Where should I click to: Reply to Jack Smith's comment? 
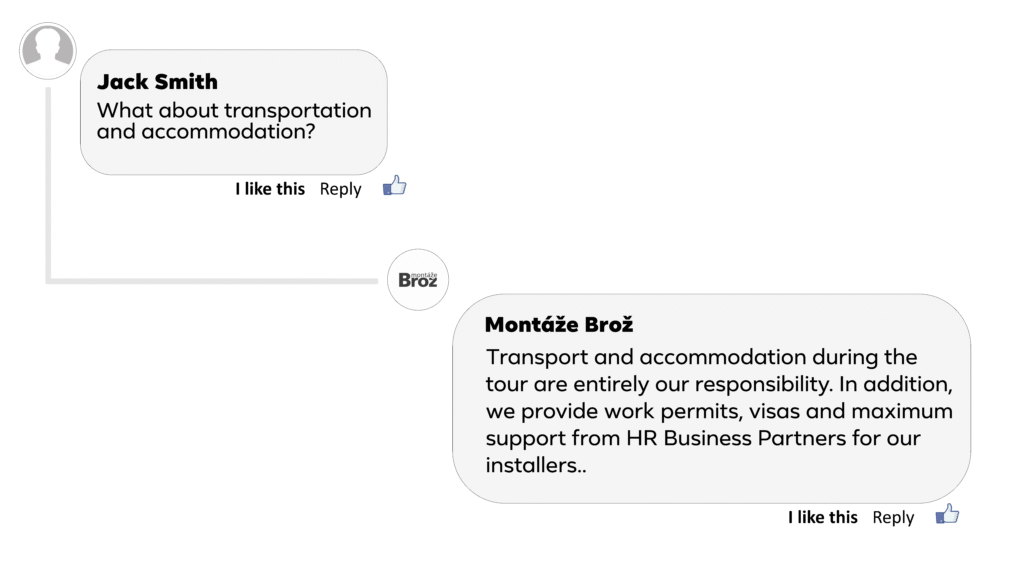340,189
